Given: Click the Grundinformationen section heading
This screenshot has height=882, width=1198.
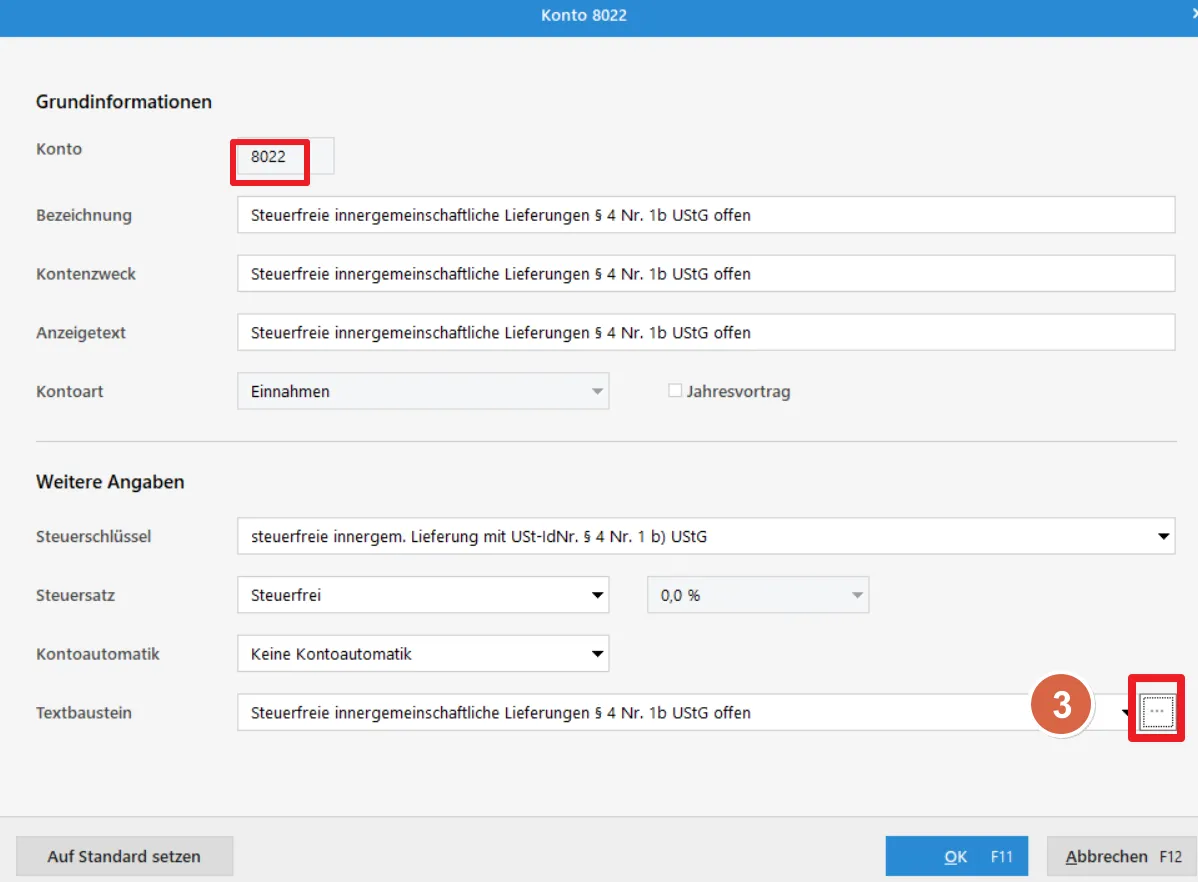Looking at the screenshot, I should 124,102.
